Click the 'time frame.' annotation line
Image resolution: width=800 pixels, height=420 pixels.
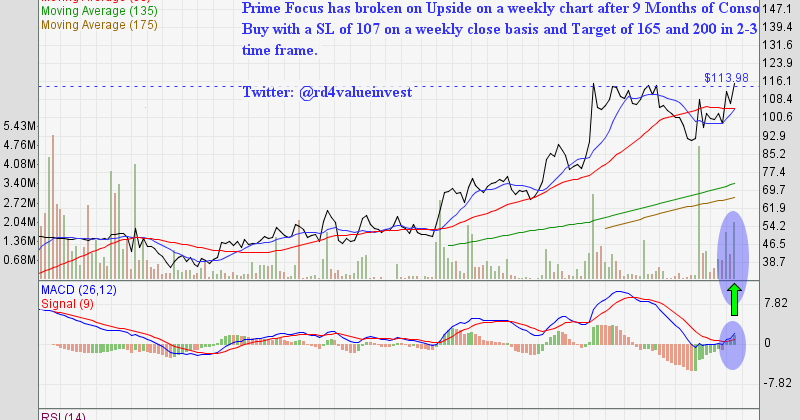coord(280,50)
